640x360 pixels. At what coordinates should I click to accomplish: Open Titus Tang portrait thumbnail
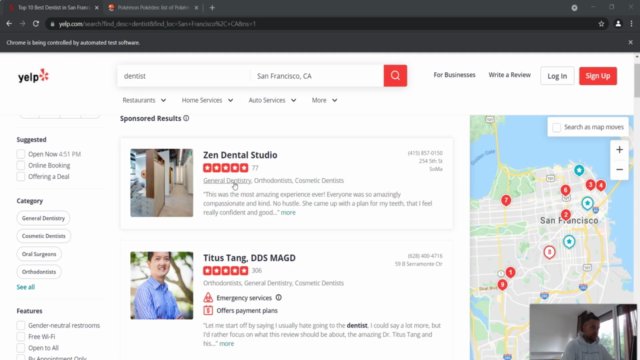coord(162,285)
